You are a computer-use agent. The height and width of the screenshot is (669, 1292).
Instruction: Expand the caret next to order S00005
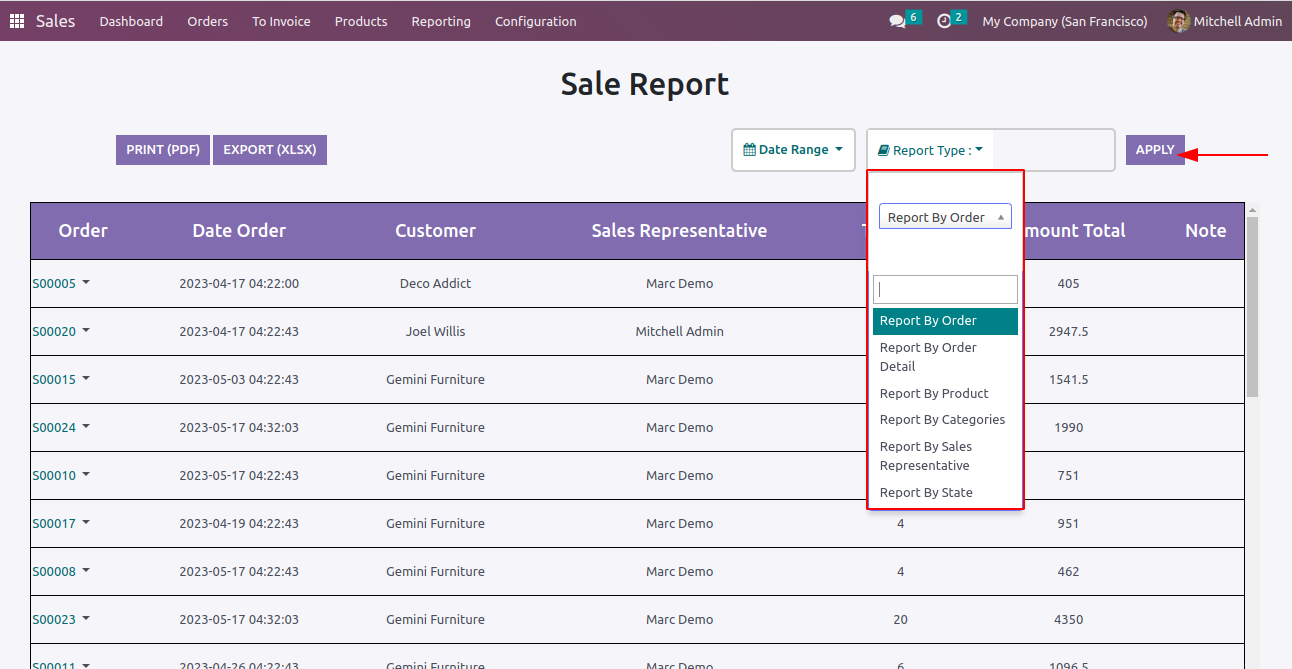86,283
